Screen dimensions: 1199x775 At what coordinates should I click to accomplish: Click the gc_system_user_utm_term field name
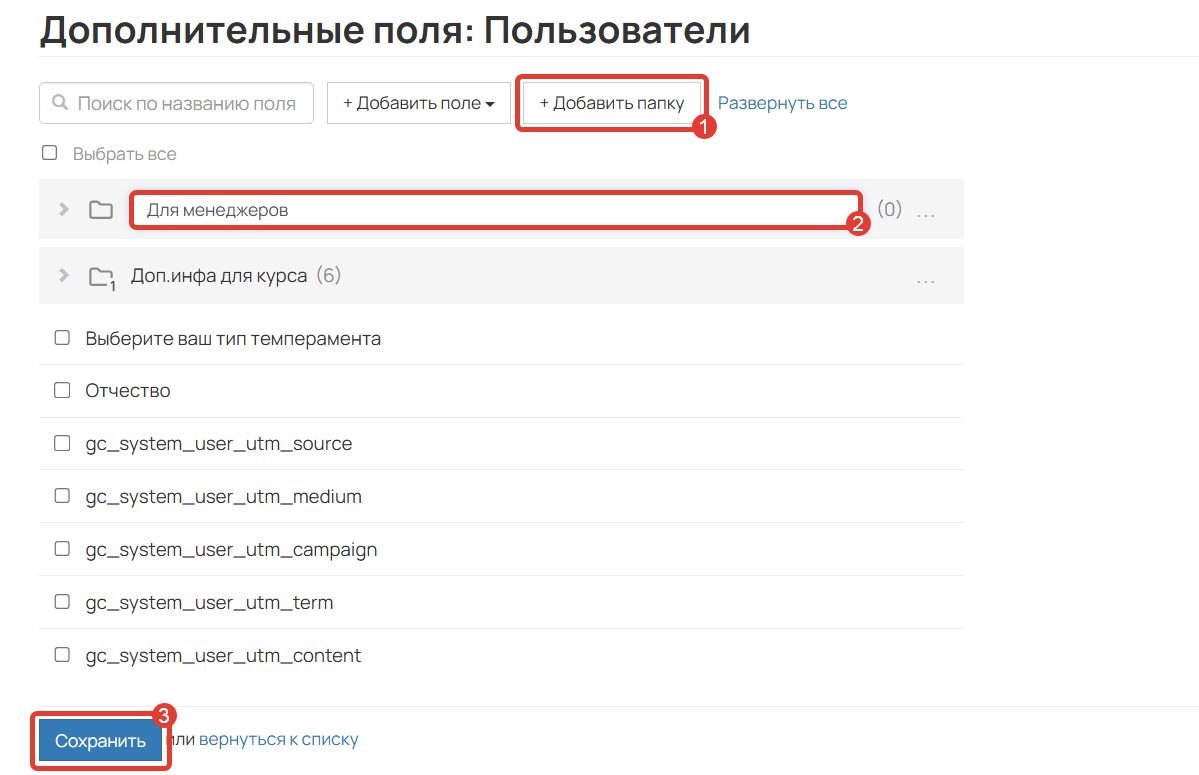click(210, 603)
